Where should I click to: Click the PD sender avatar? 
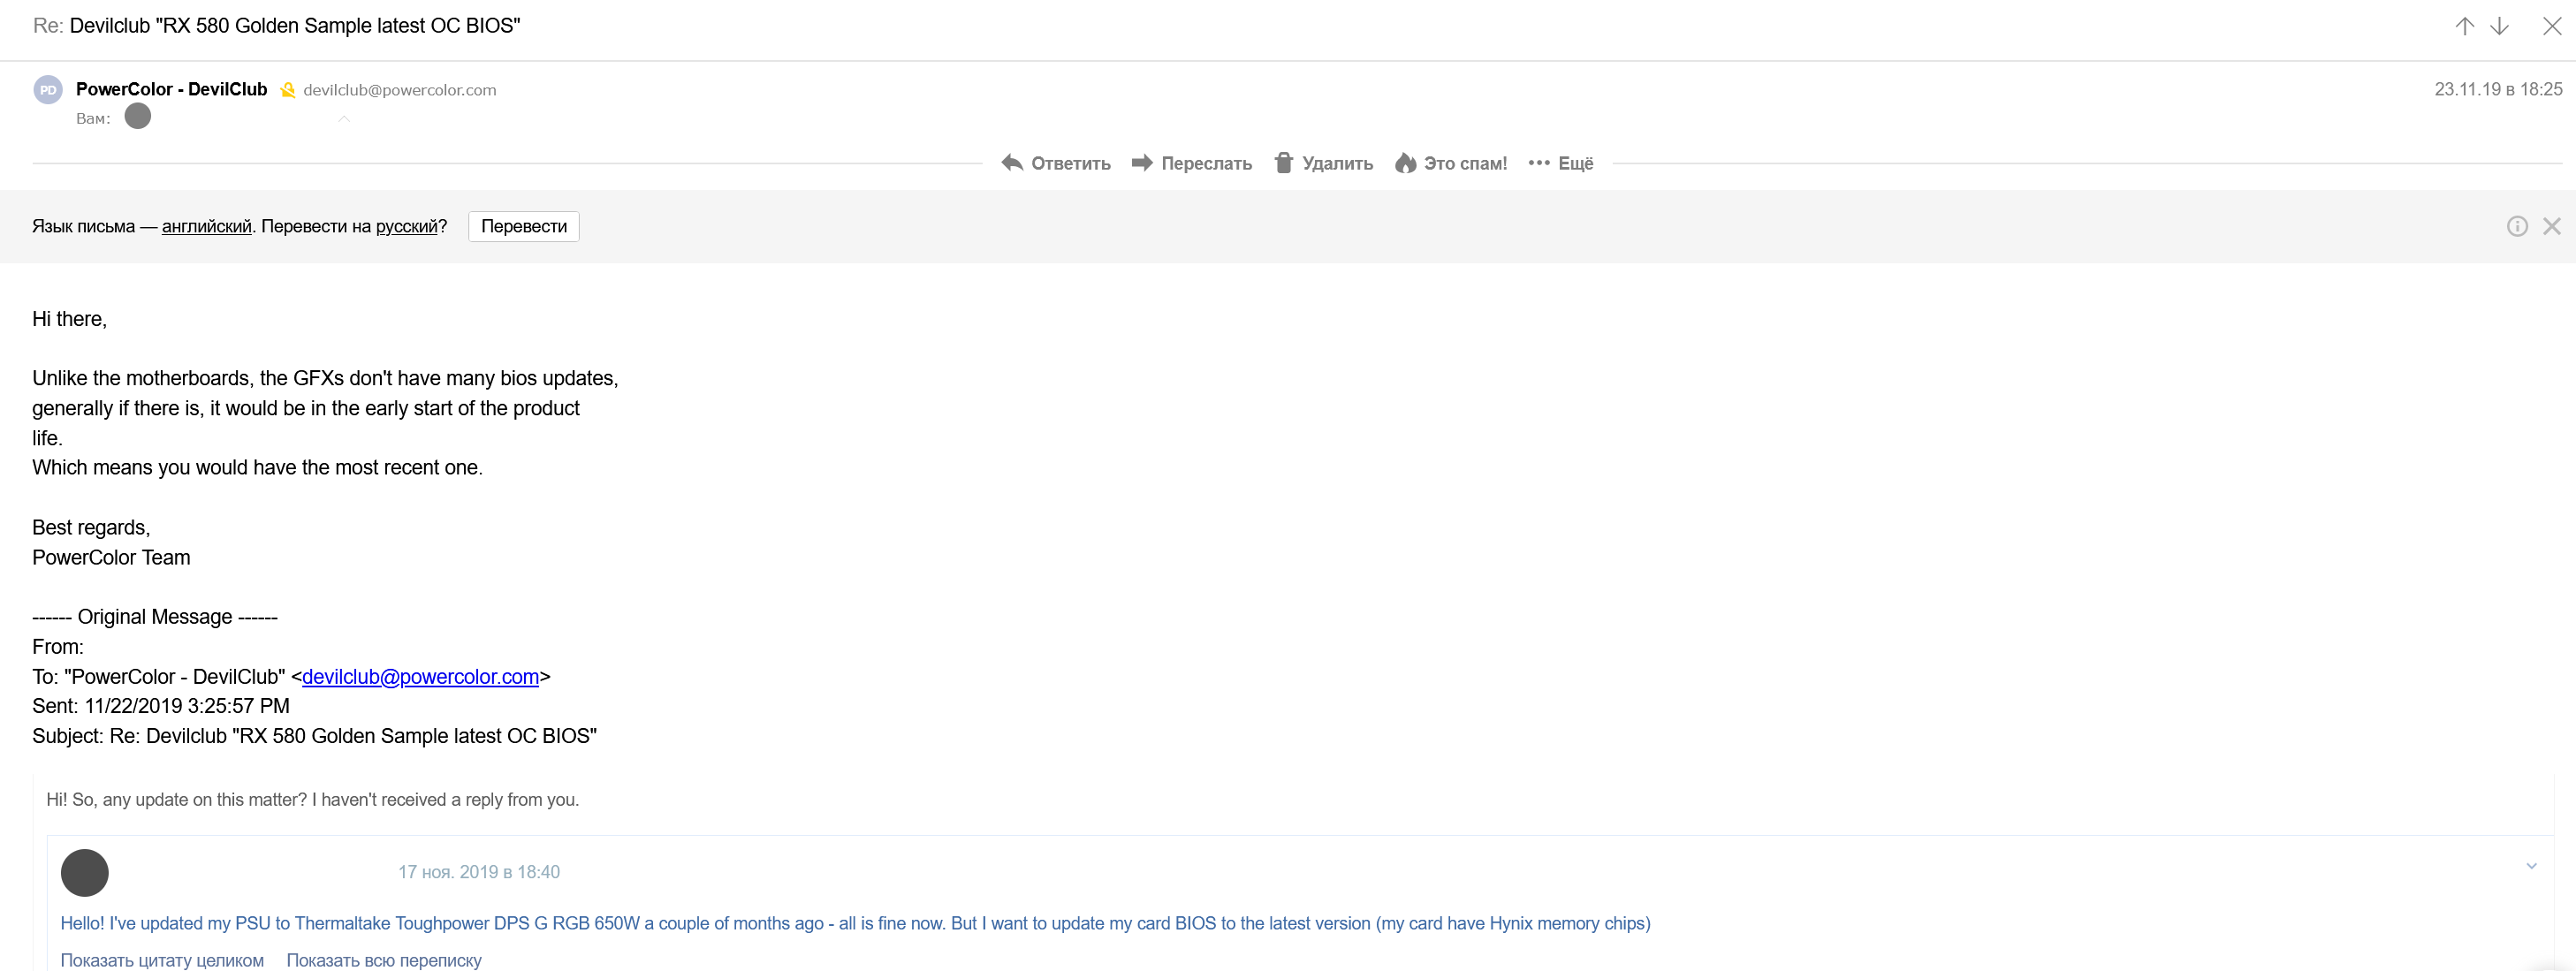coord(48,90)
